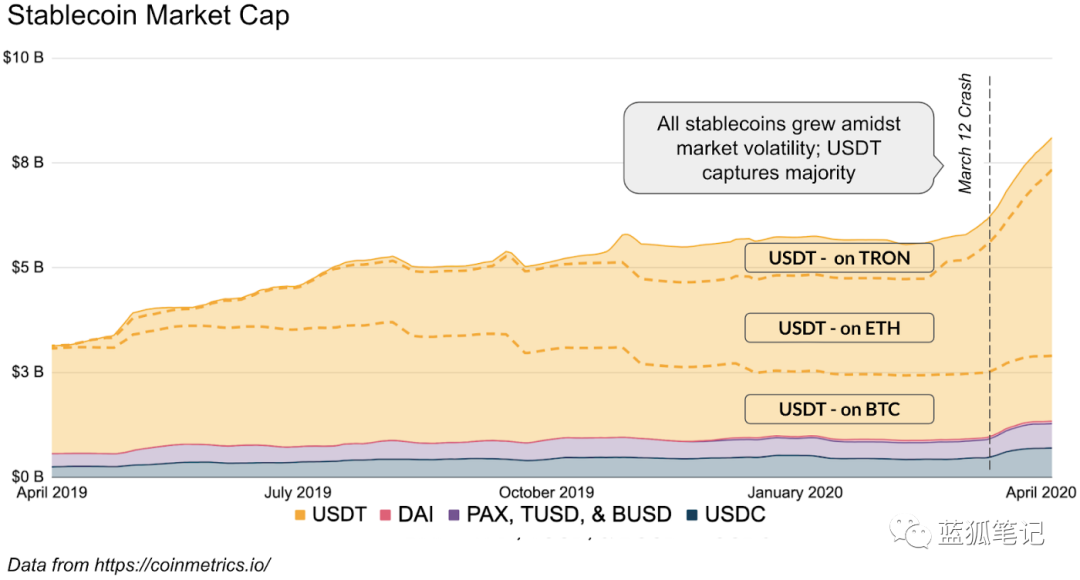Toggle the USDC legend label
The image size is (1080, 580).
pyautogui.click(x=735, y=516)
